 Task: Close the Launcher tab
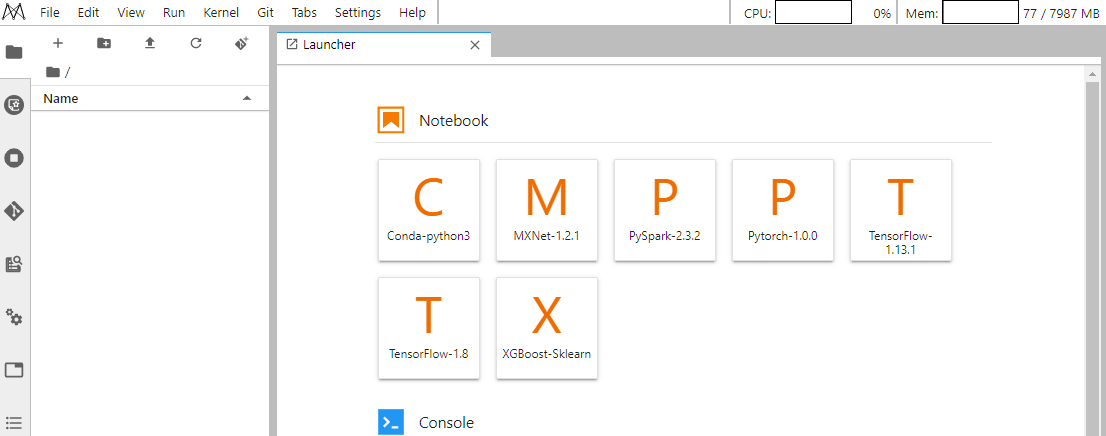[x=475, y=45]
